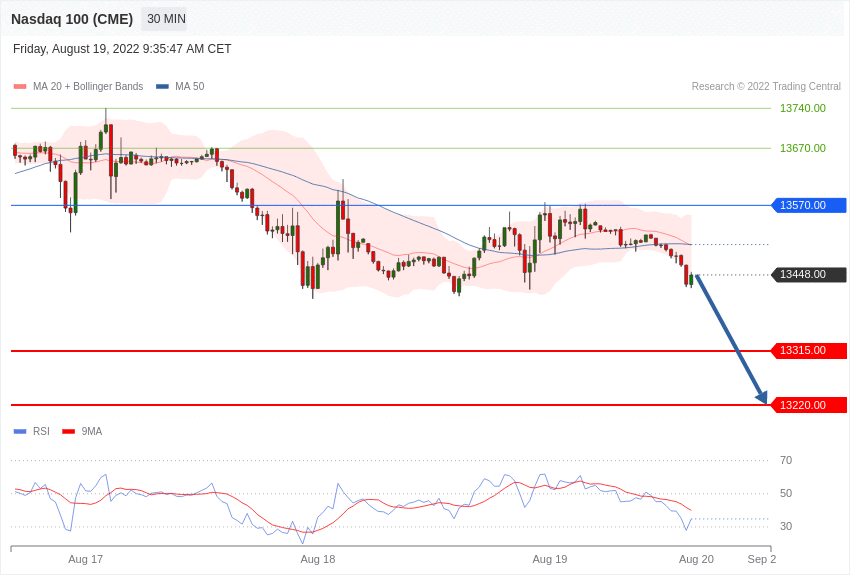
Task: Click the red 9MA legend swatch
Action: 68,431
